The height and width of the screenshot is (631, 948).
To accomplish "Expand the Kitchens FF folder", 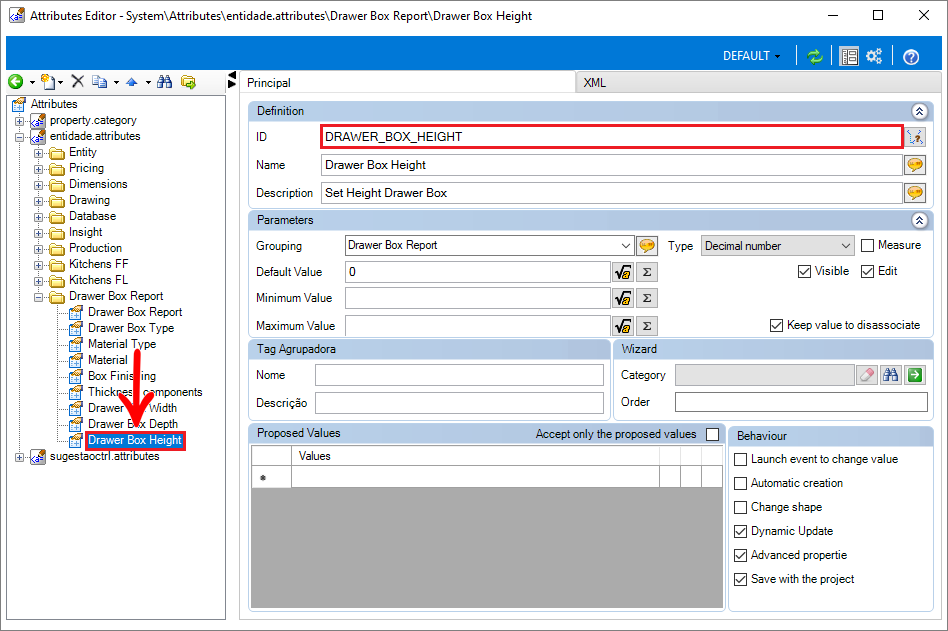I will point(39,265).
